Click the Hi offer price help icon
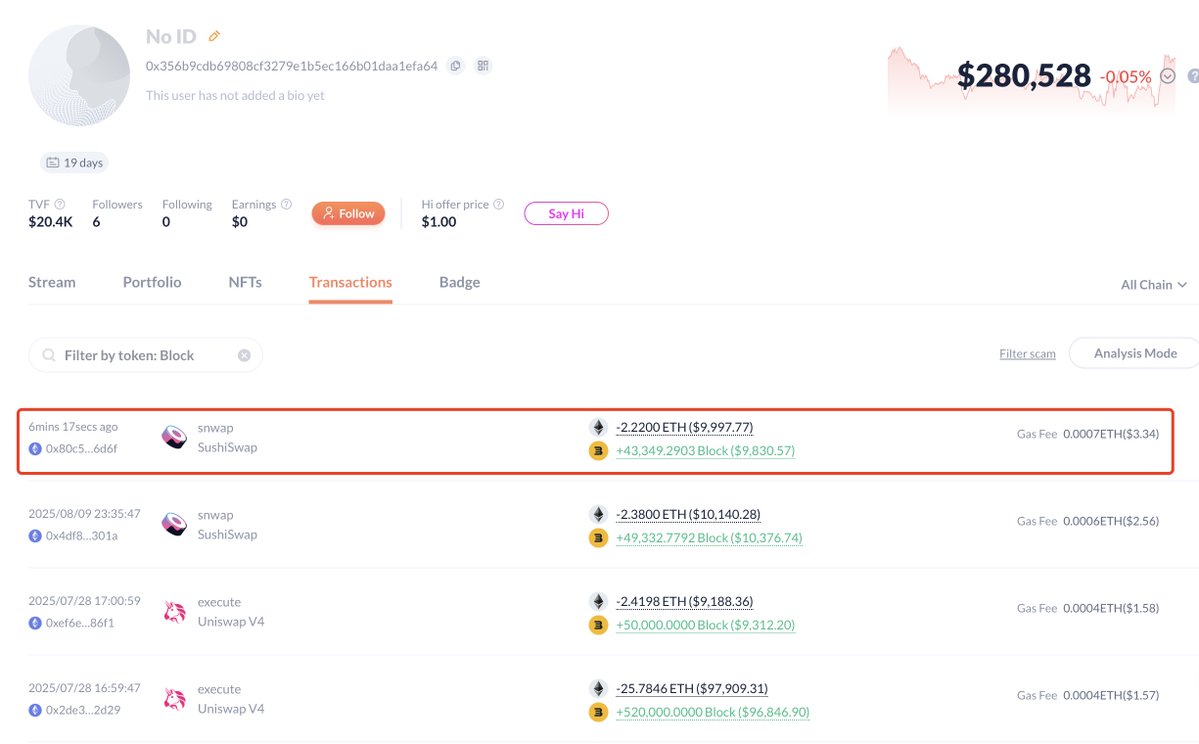Screen dimensions: 1199x744 coord(499,204)
